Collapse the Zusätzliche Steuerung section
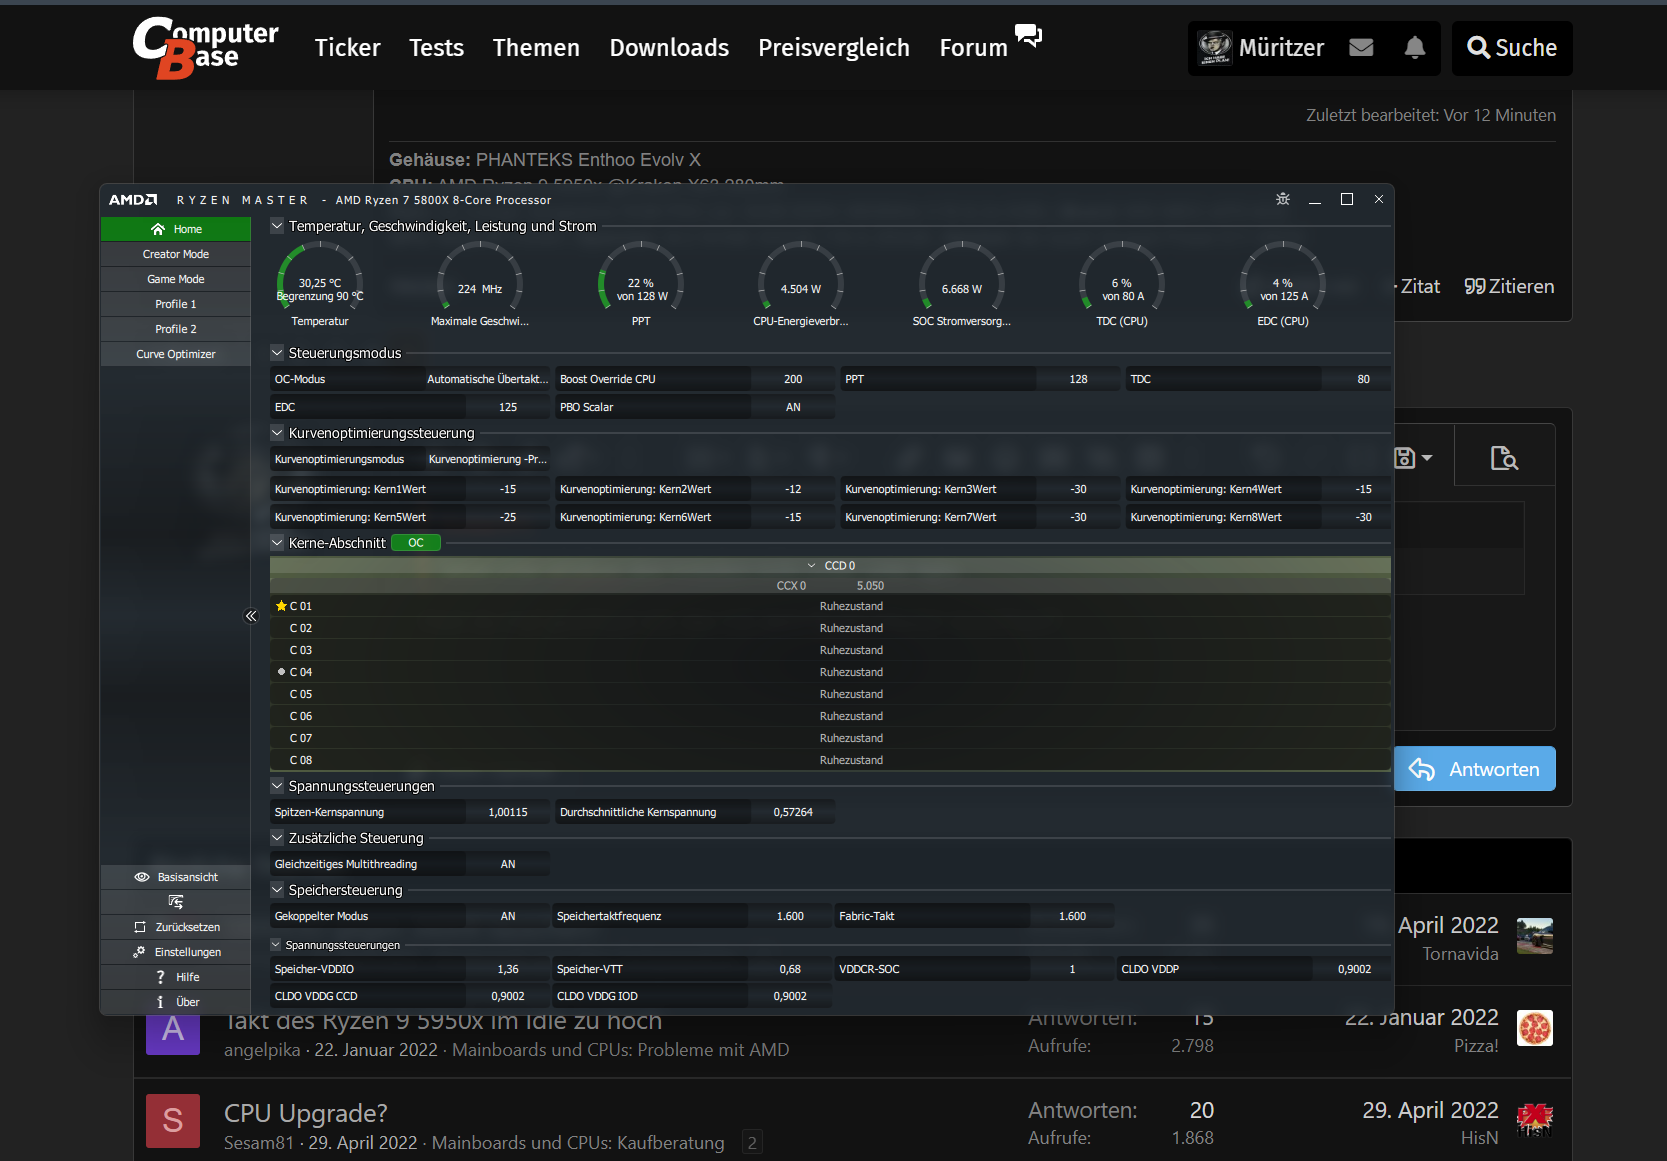 tap(277, 838)
